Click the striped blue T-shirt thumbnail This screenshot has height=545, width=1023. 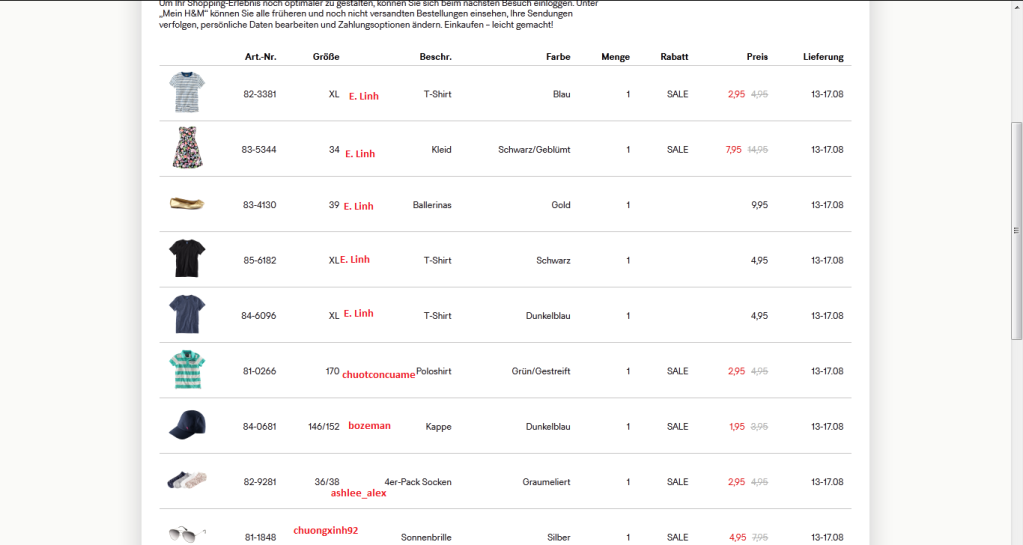(x=186, y=93)
